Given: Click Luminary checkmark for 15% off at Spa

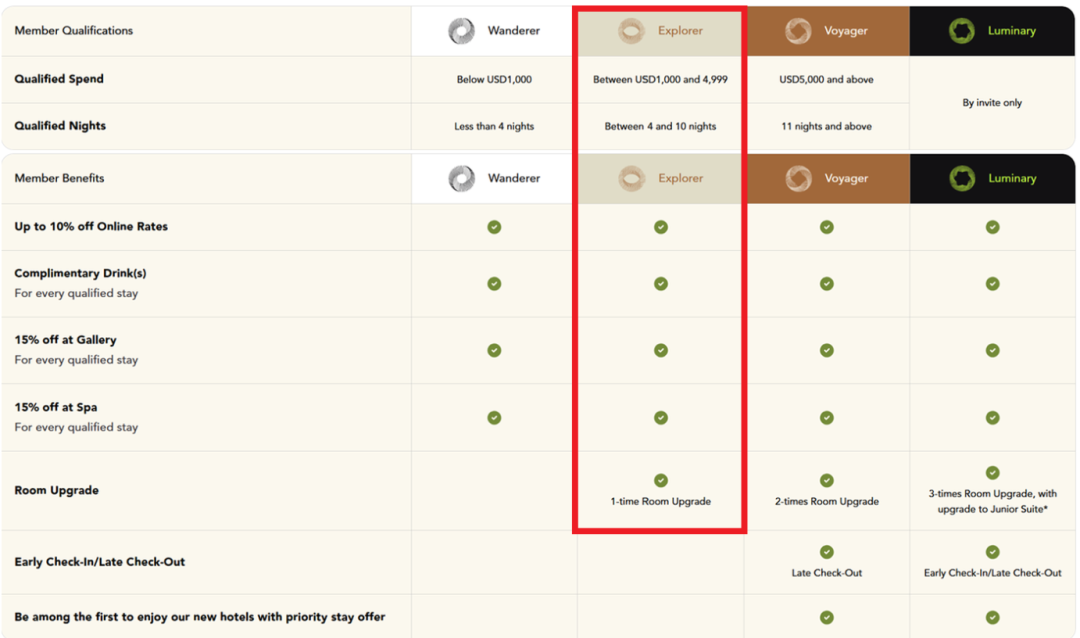Looking at the screenshot, I should click(x=993, y=418).
